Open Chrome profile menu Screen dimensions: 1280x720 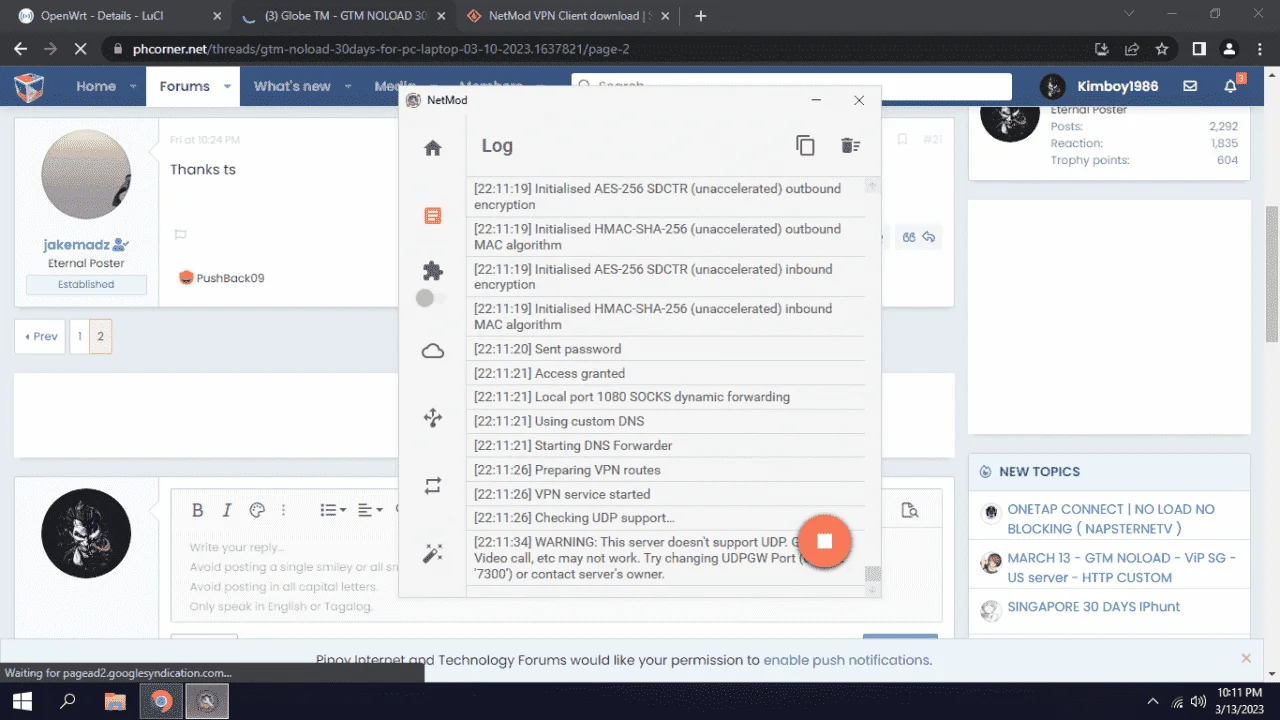[x=1229, y=48]
